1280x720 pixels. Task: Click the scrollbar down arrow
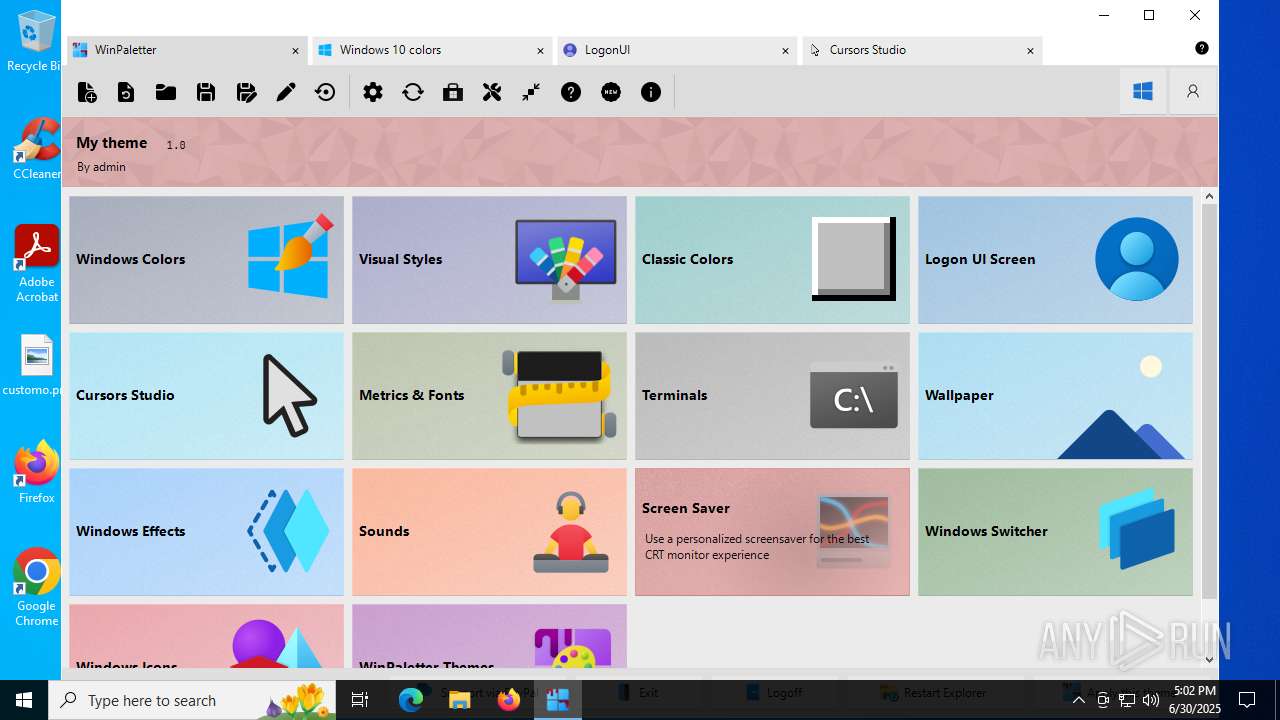click(1209, 660)
